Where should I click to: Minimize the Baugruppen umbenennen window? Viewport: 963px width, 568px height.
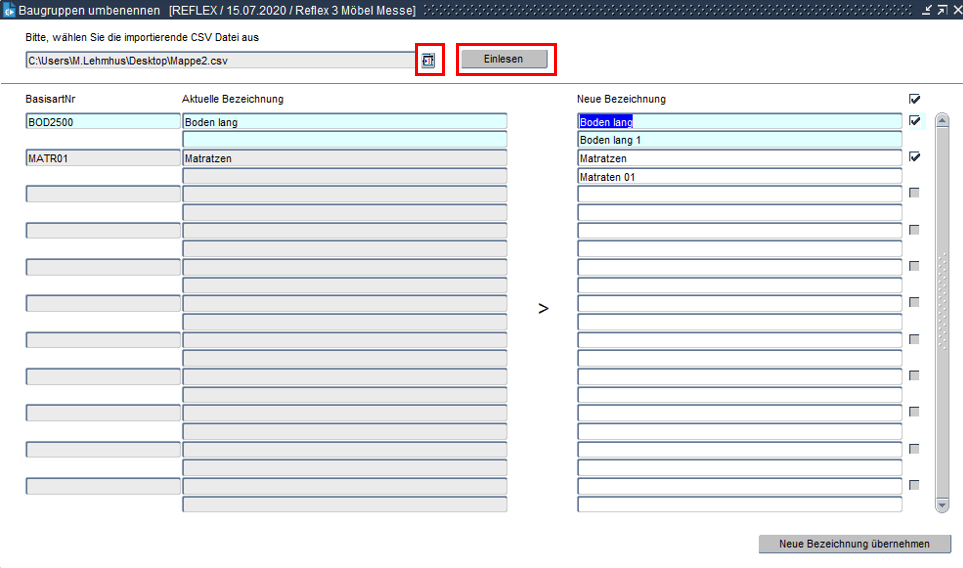coord(926,9)
